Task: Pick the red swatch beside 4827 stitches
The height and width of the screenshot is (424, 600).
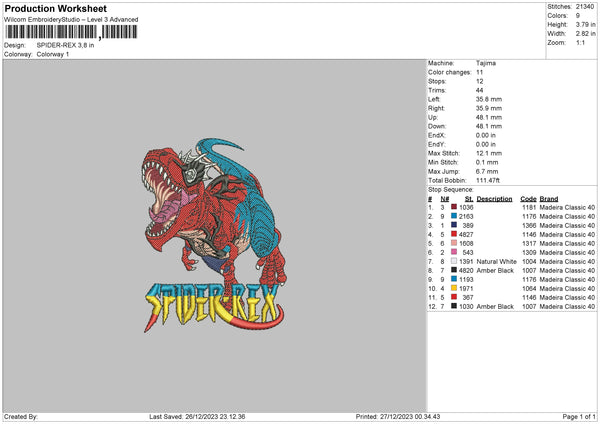Action: 454,234
